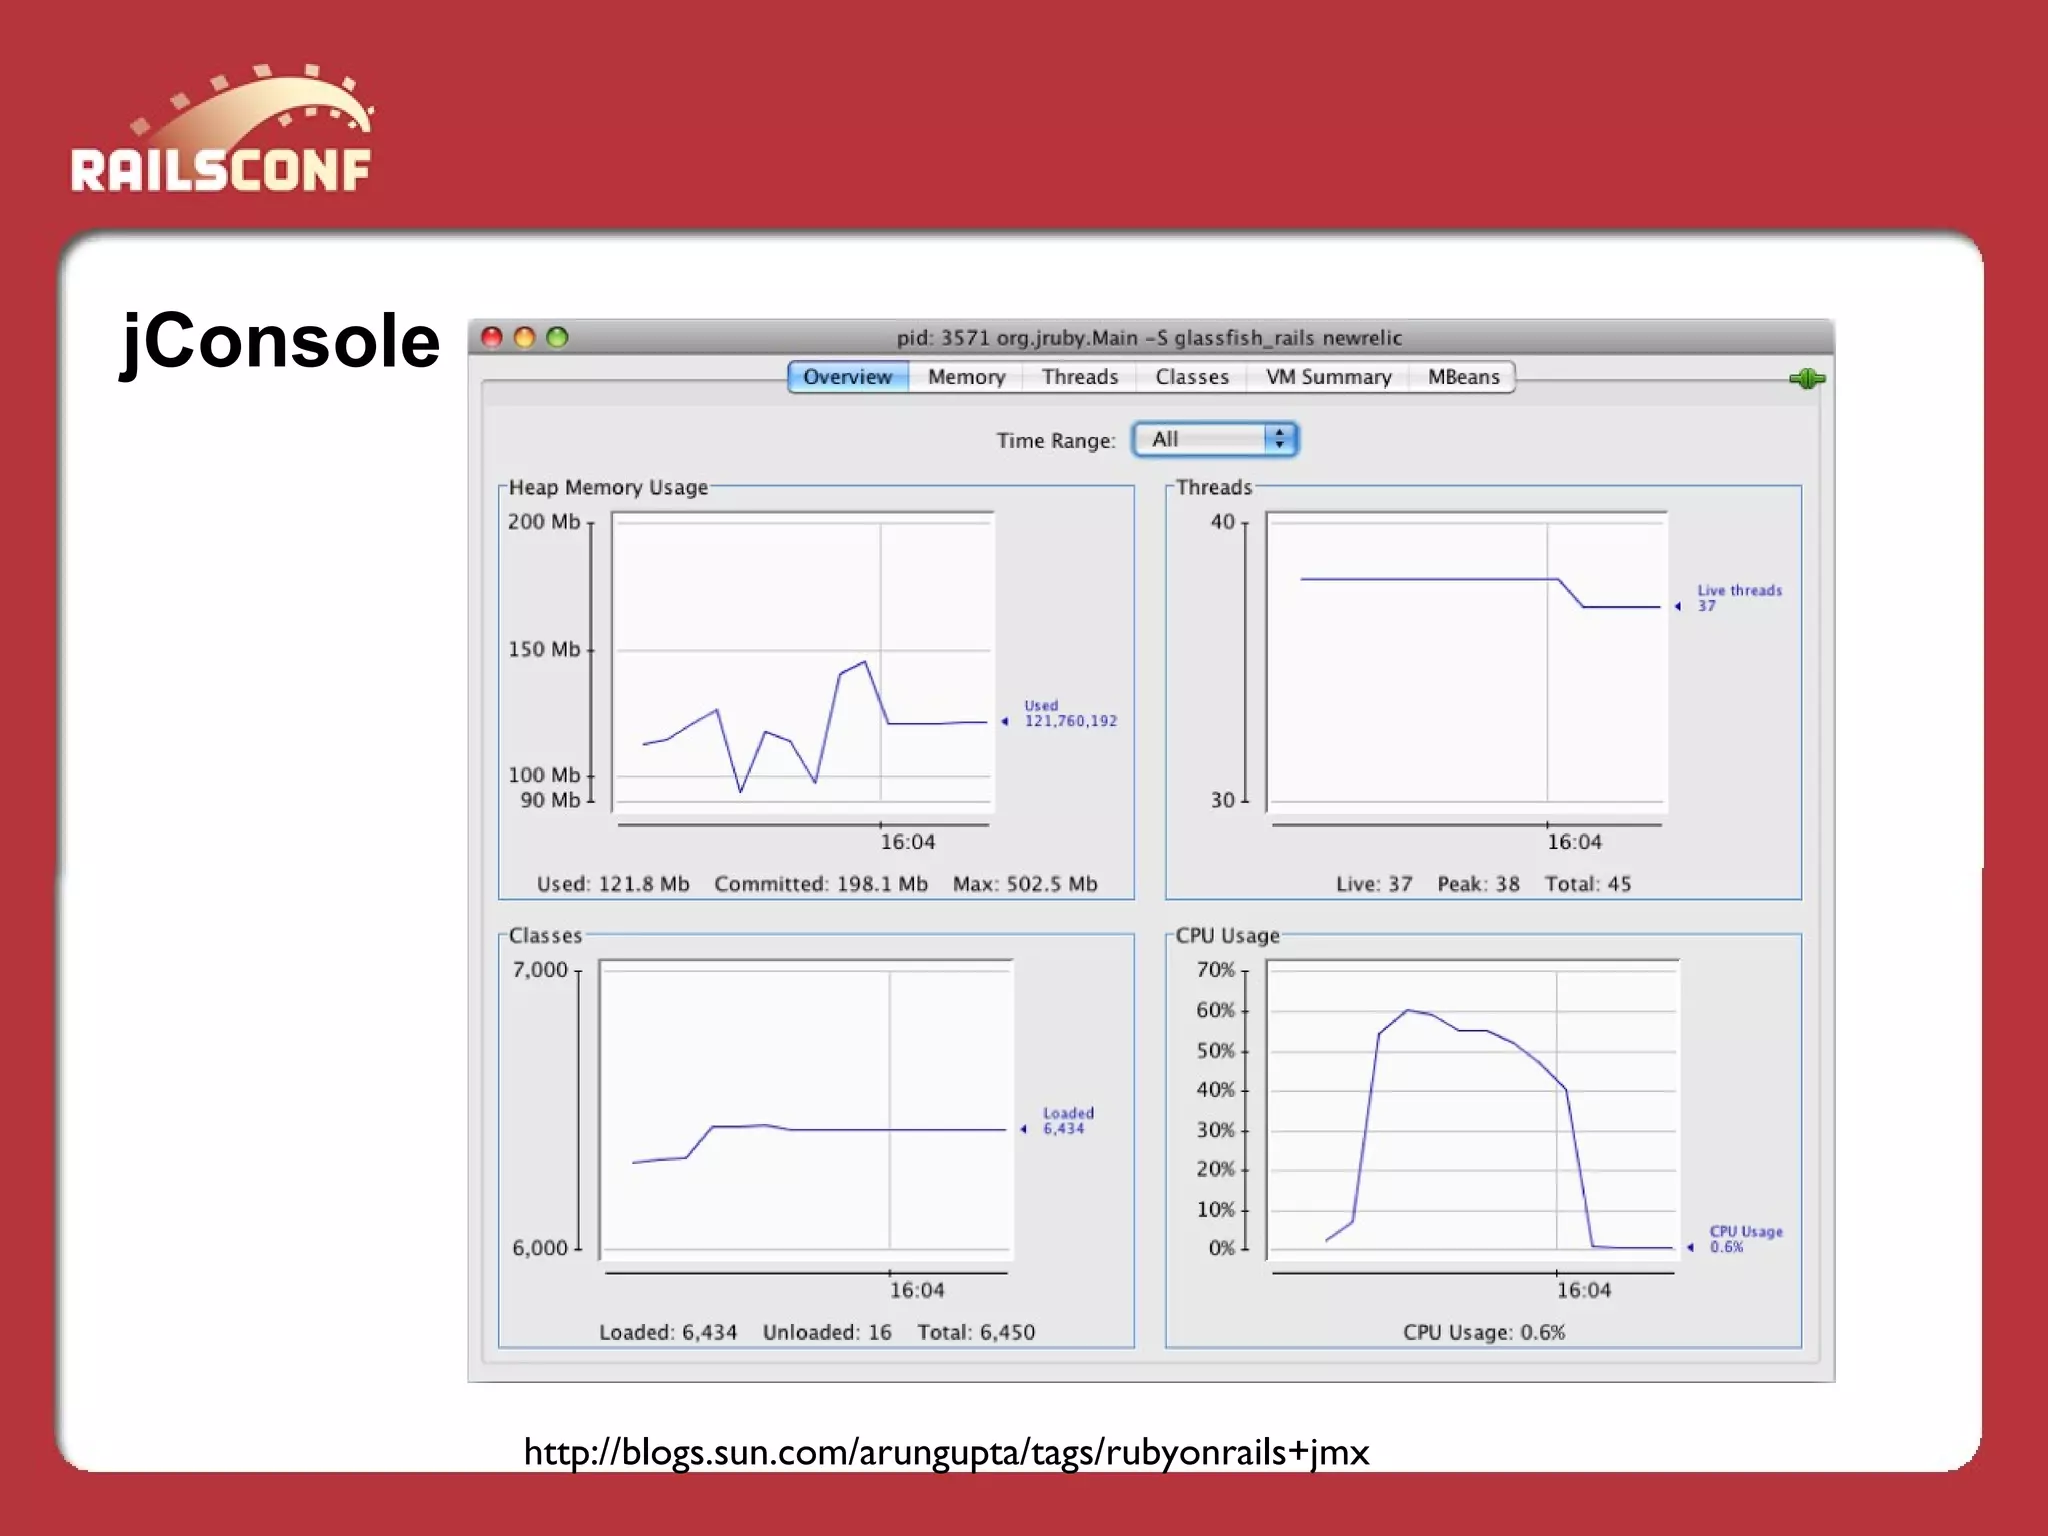The height and width of the screenshot is (1536, 2048).
Task: Click the CPU Usage chart plot
Action: pos(1472,1108)
